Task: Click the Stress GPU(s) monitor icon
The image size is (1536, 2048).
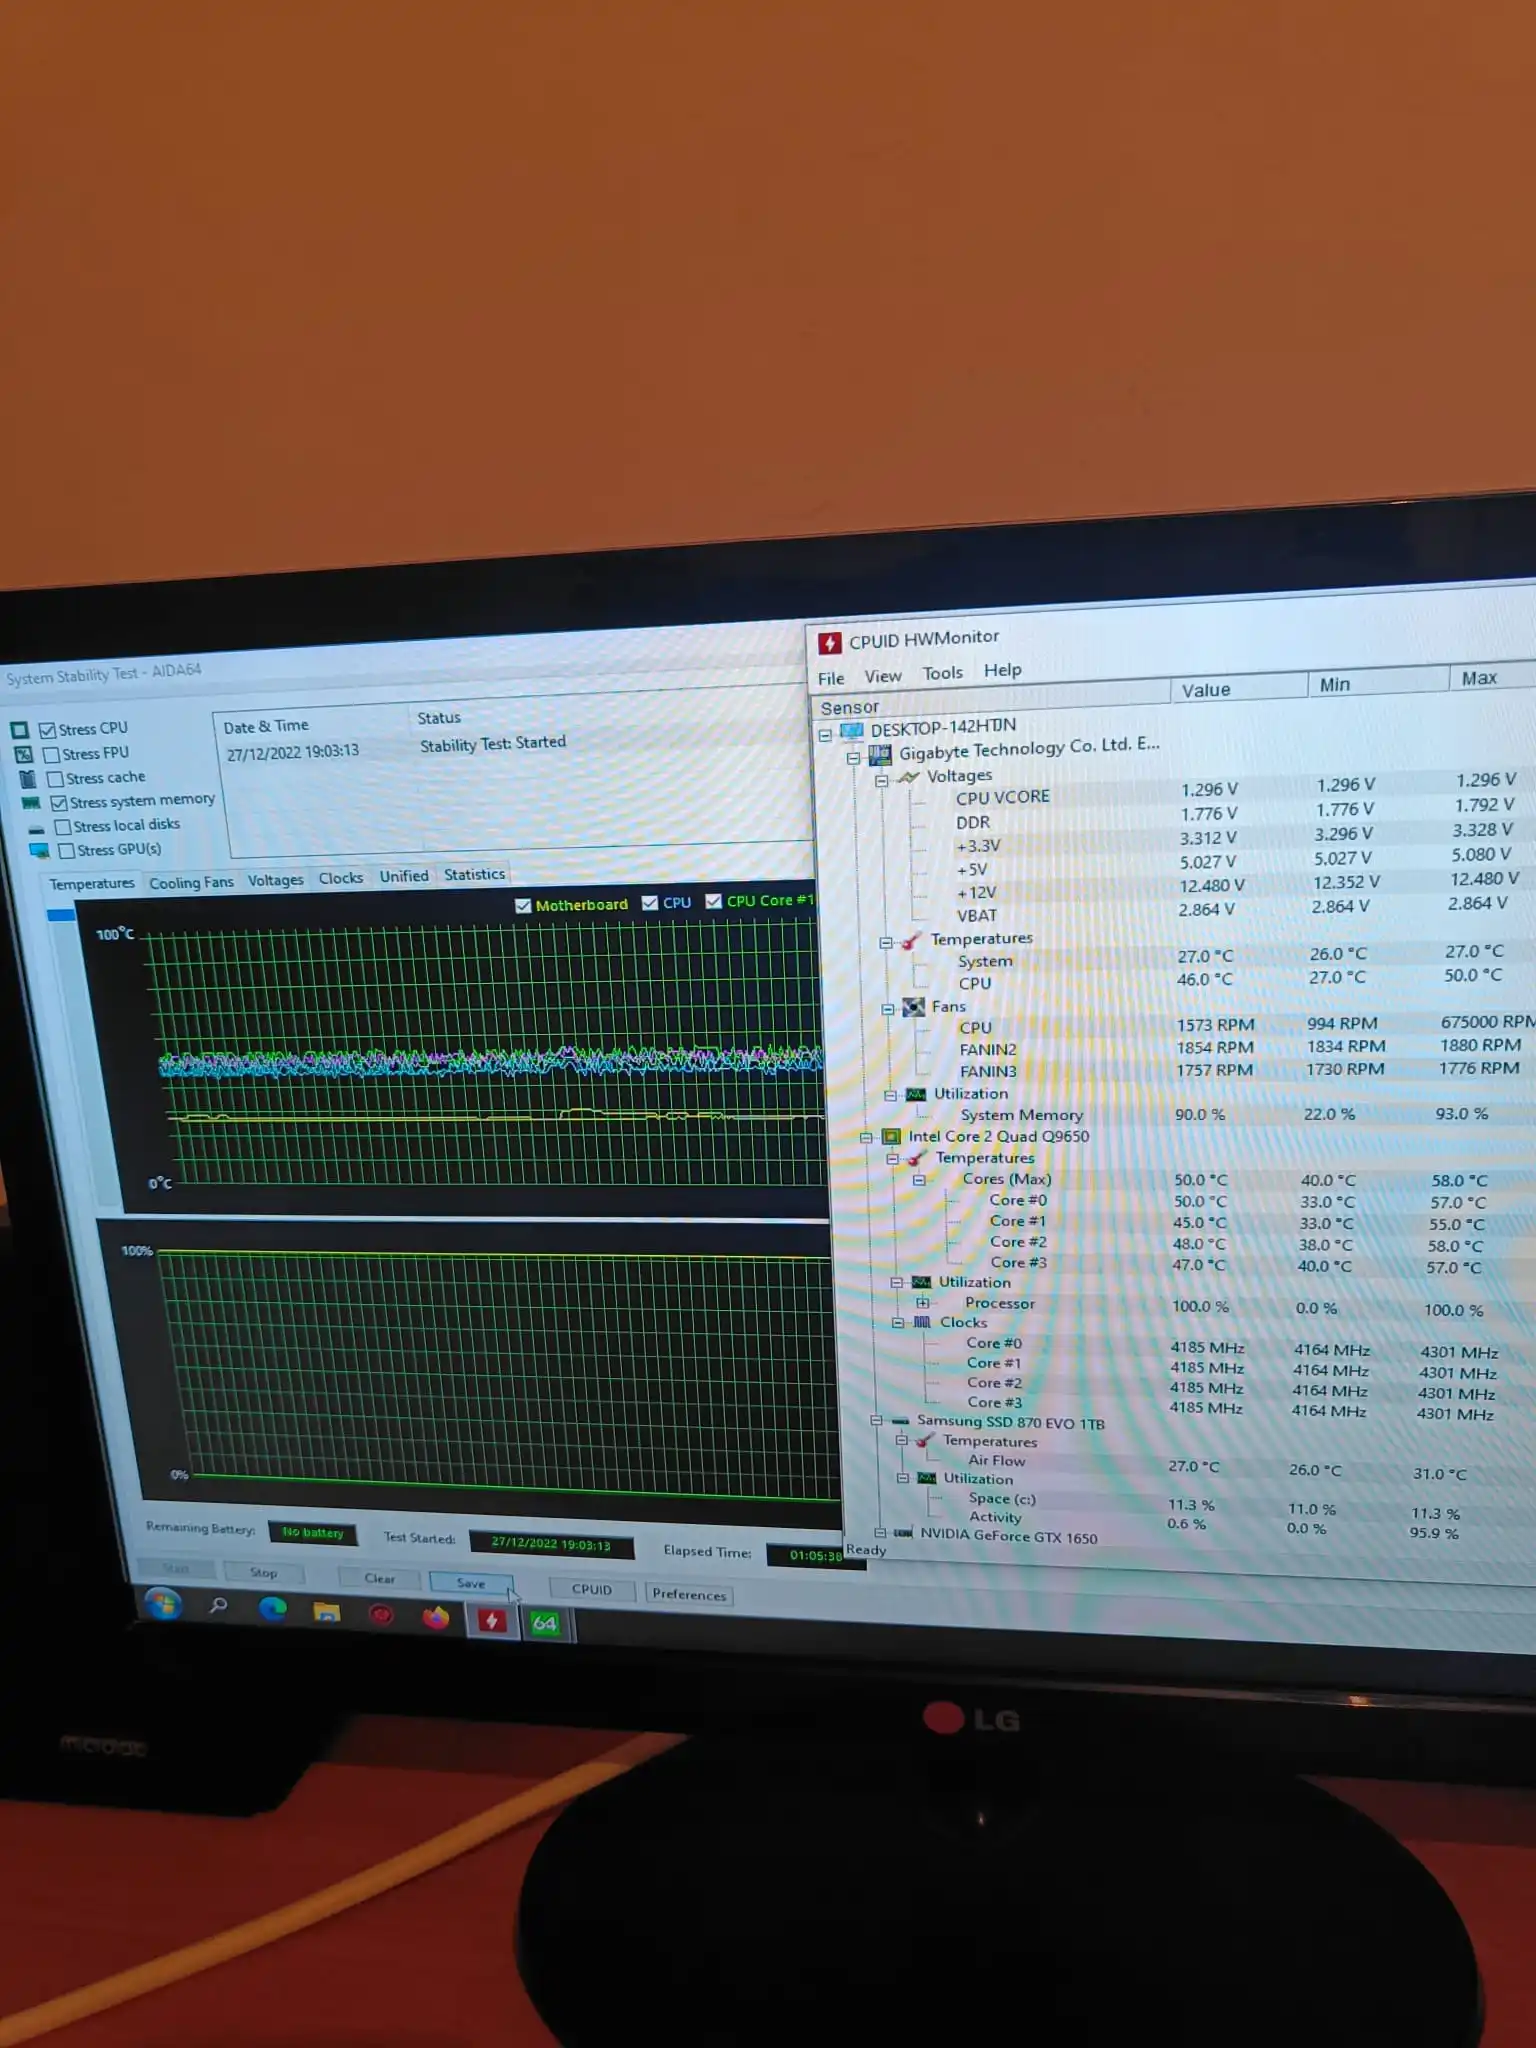Action: pos(39,851)
